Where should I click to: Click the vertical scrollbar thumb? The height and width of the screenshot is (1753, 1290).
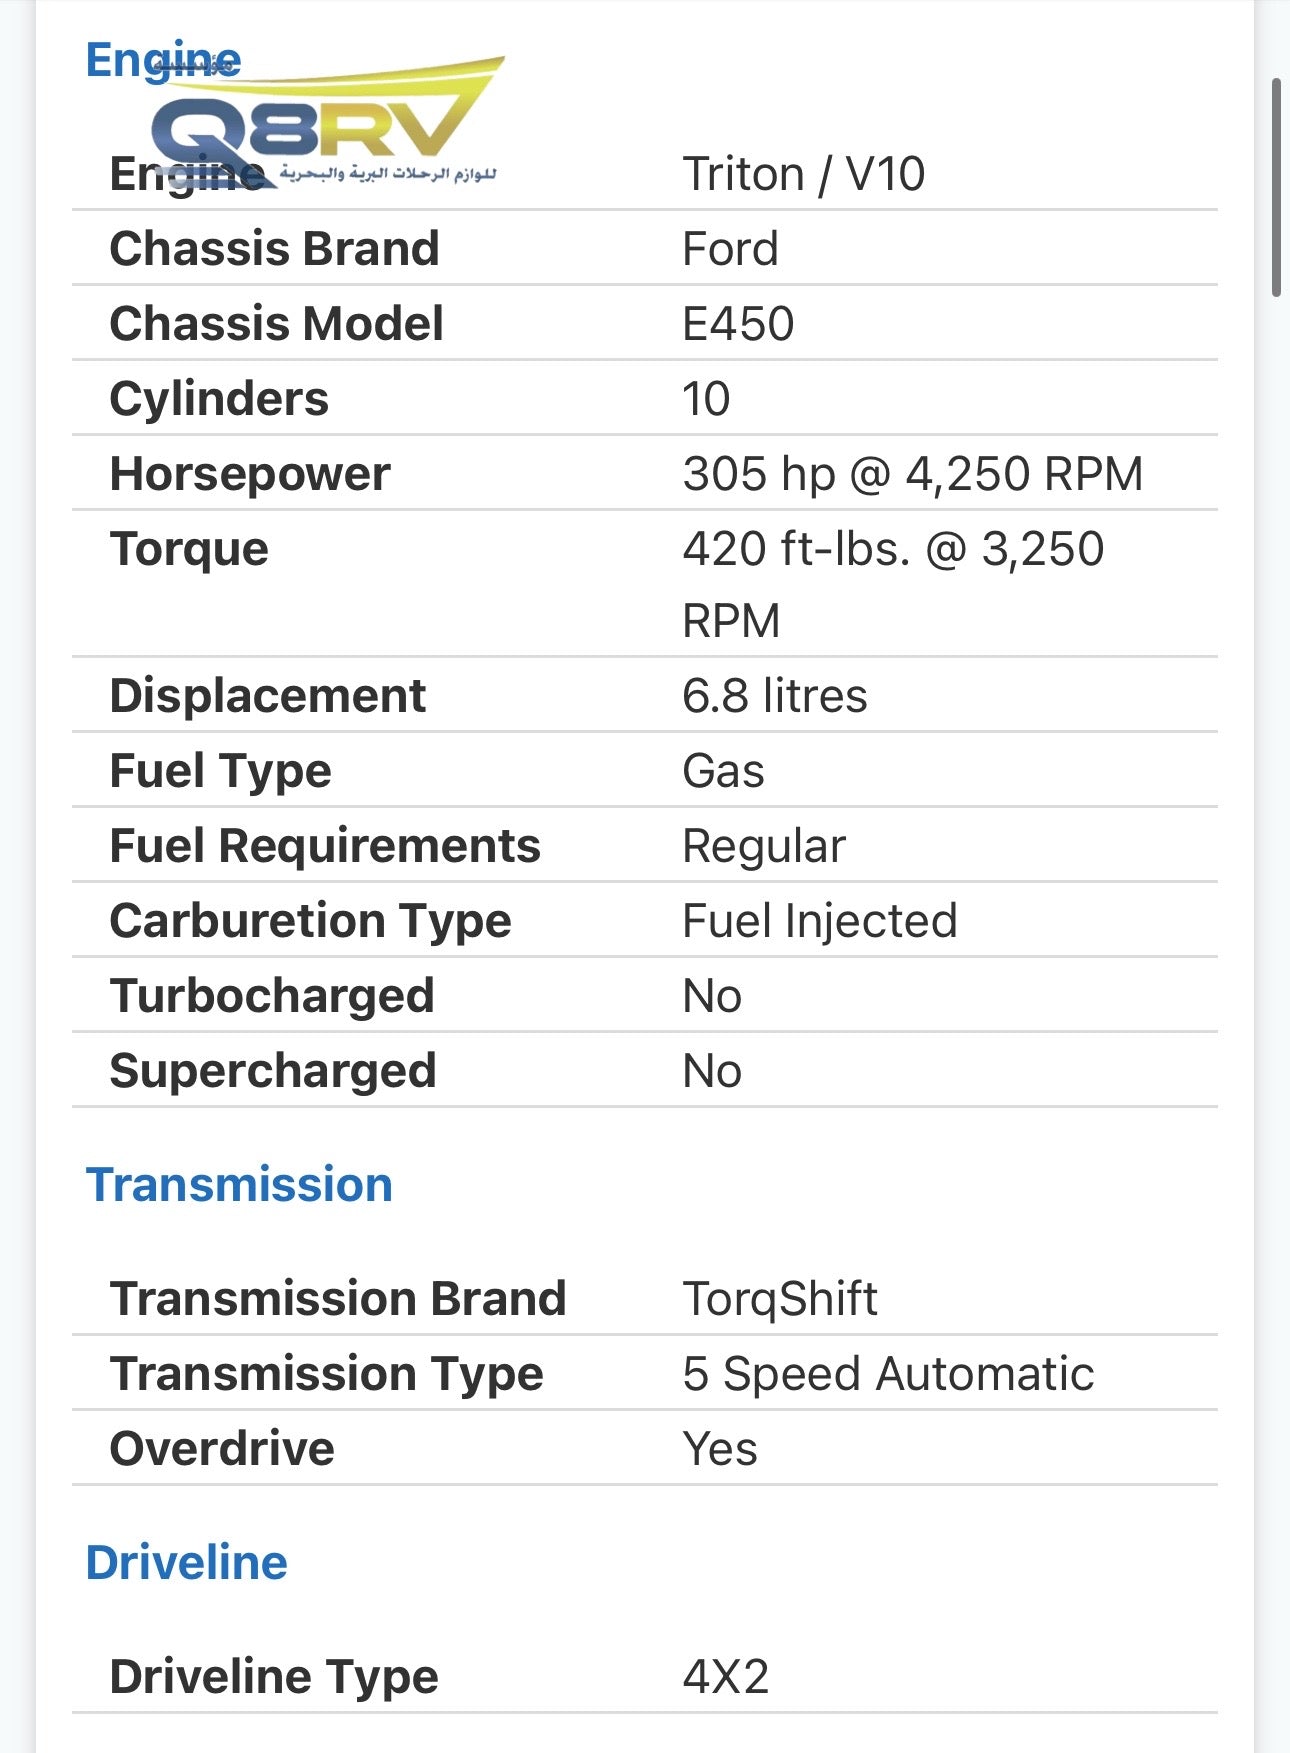(x=1276, y=187)
